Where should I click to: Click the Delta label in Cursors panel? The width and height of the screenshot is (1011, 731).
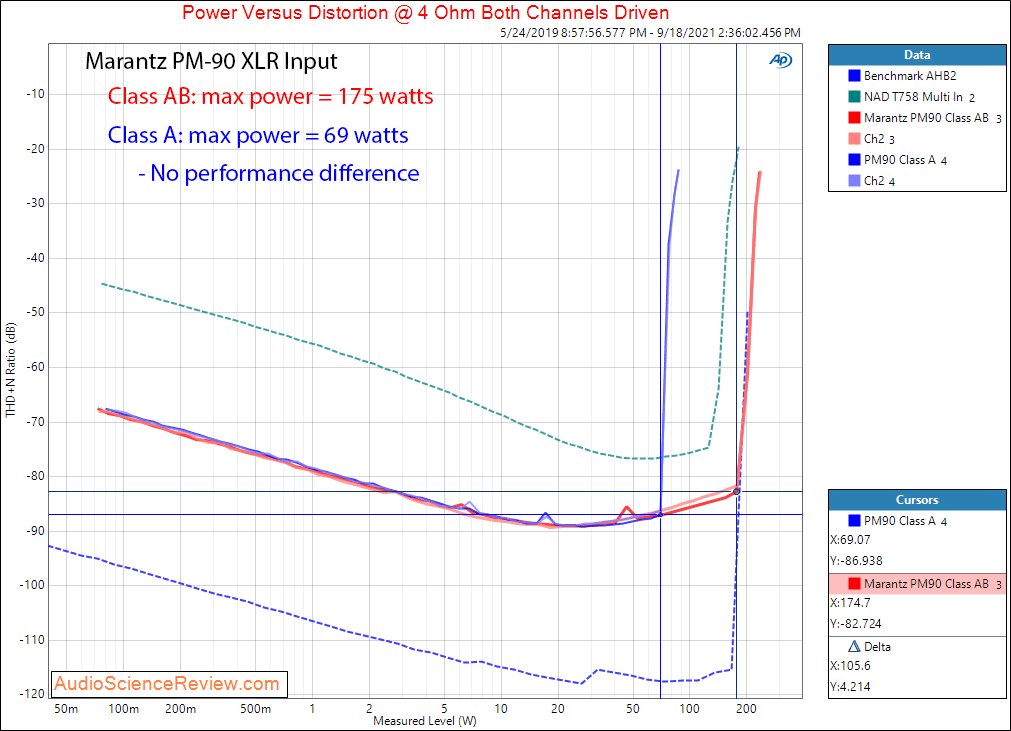point(877,646)
